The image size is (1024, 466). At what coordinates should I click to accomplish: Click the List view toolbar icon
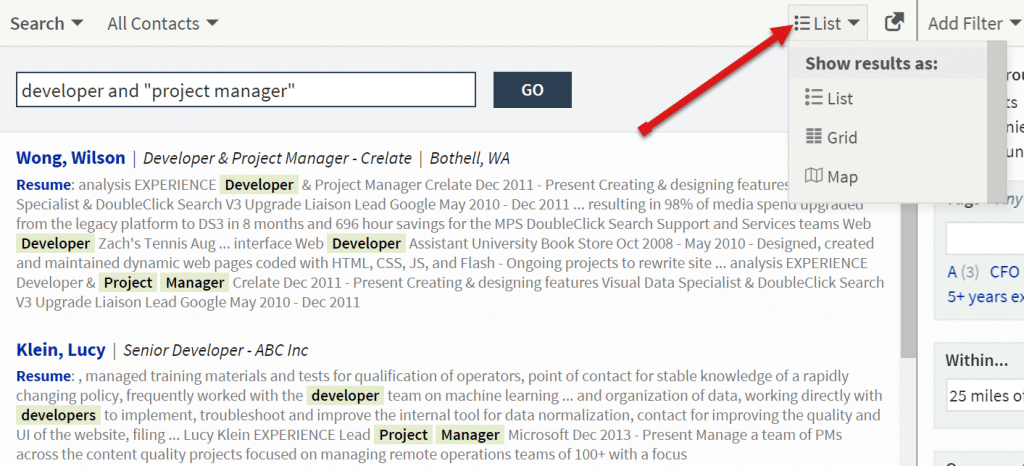click(x=803, y=23)
